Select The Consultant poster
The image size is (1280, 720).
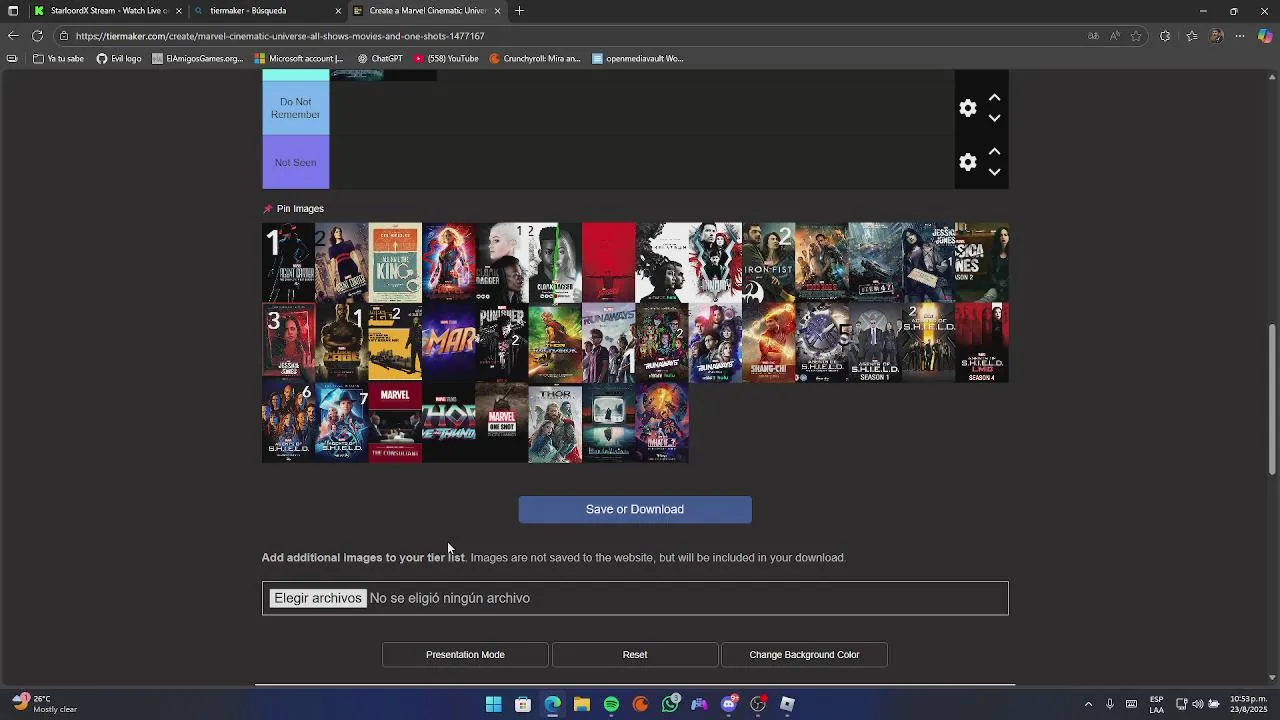[x=395, y=422]
